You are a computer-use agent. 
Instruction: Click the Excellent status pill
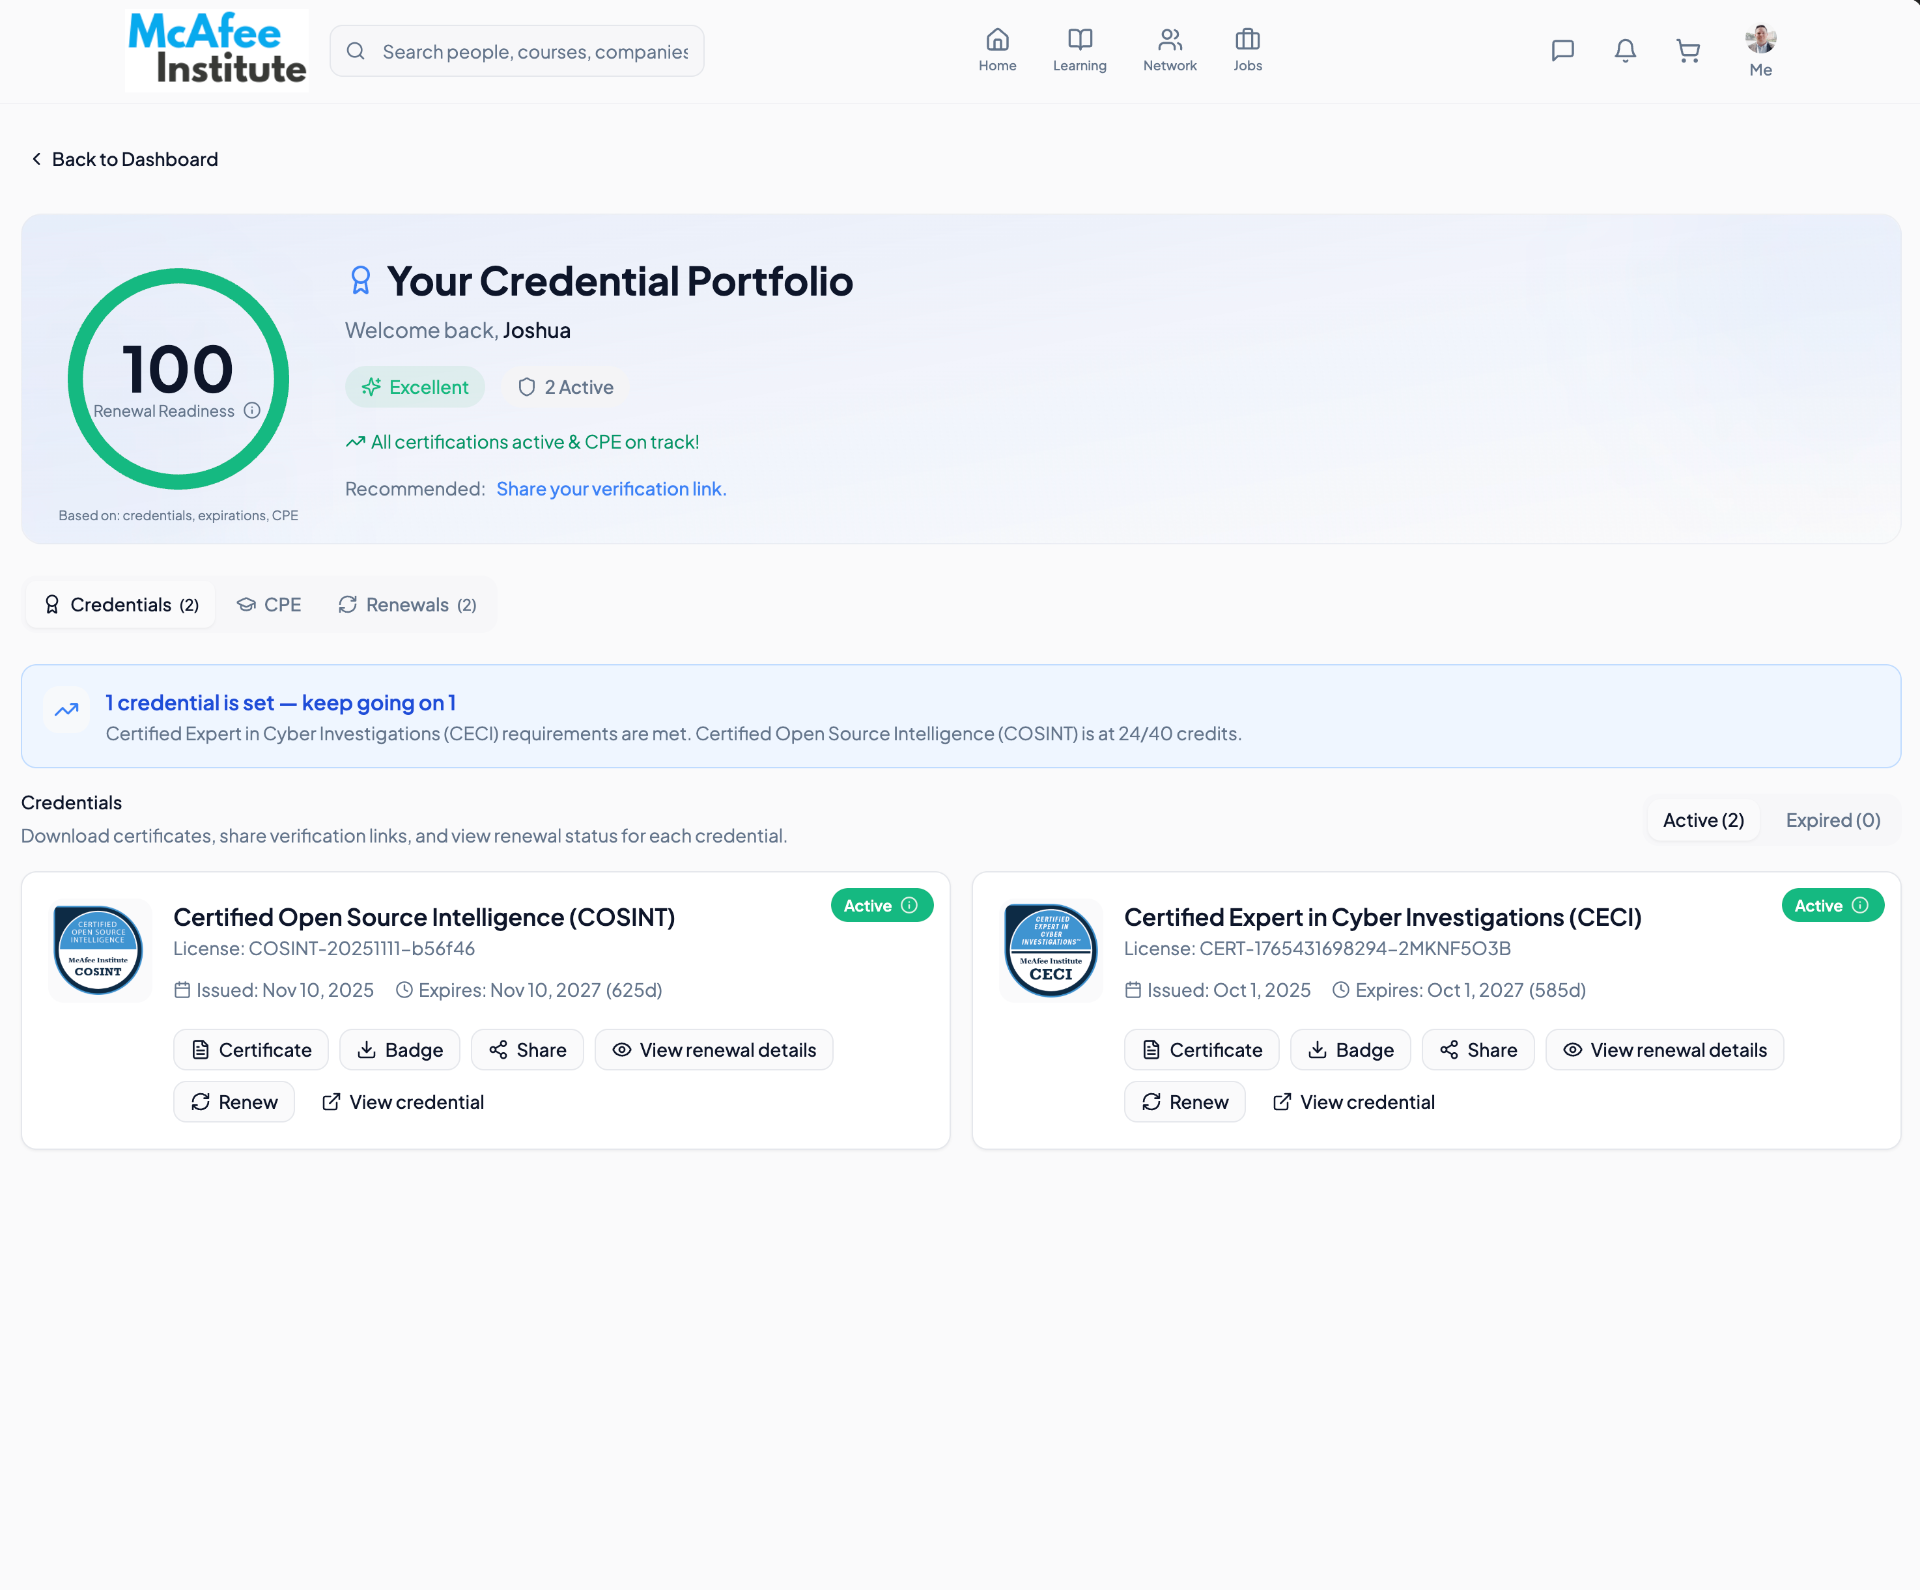click(415, 387)
